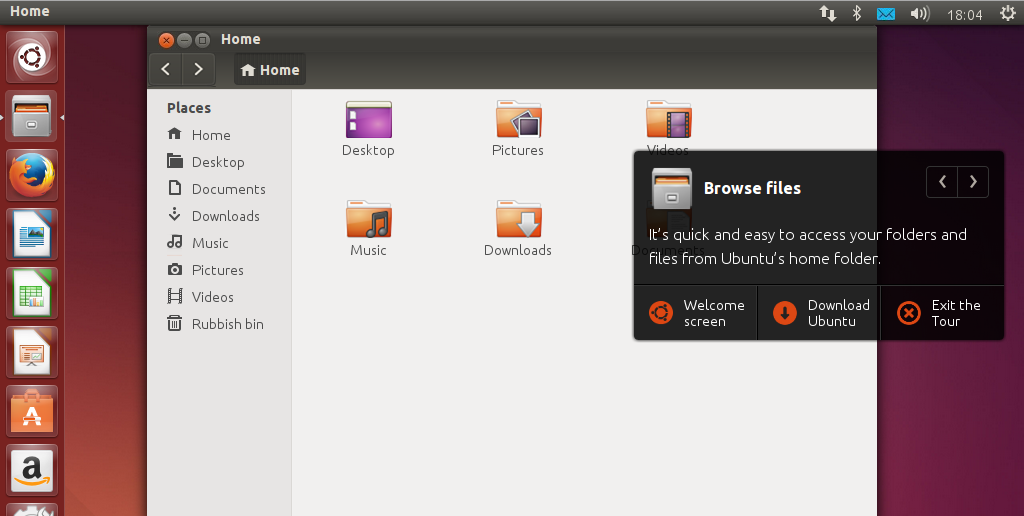Screen dimensions: 1024x516
Task: Go back with the file manager back arrow
Action: pyautogui.click(x=166, y=69)
